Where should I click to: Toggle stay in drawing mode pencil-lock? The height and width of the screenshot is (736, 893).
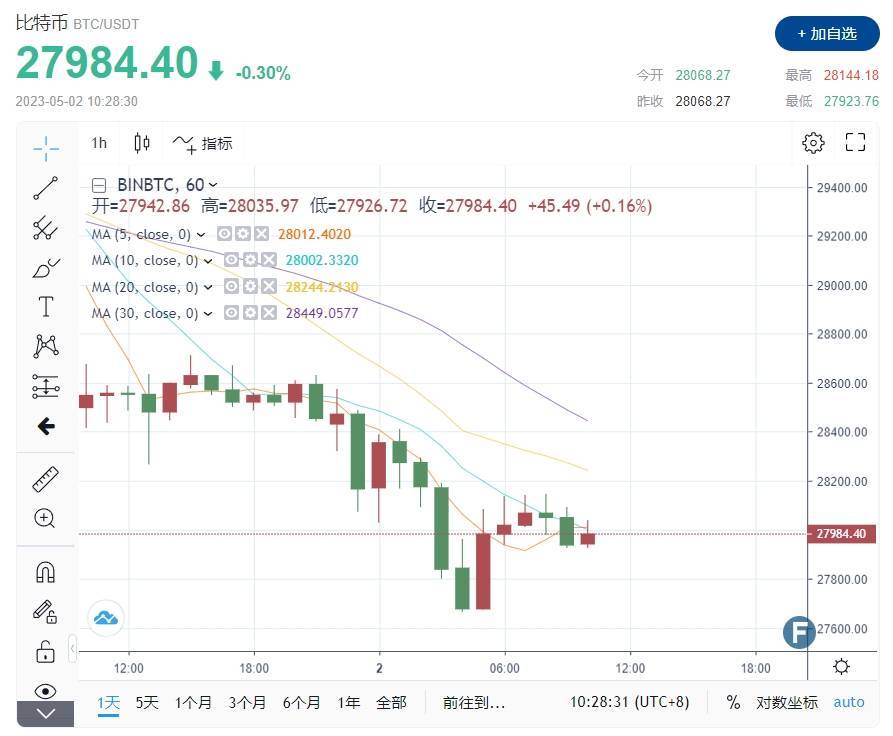pyautogui.click(x=46, y=612)
